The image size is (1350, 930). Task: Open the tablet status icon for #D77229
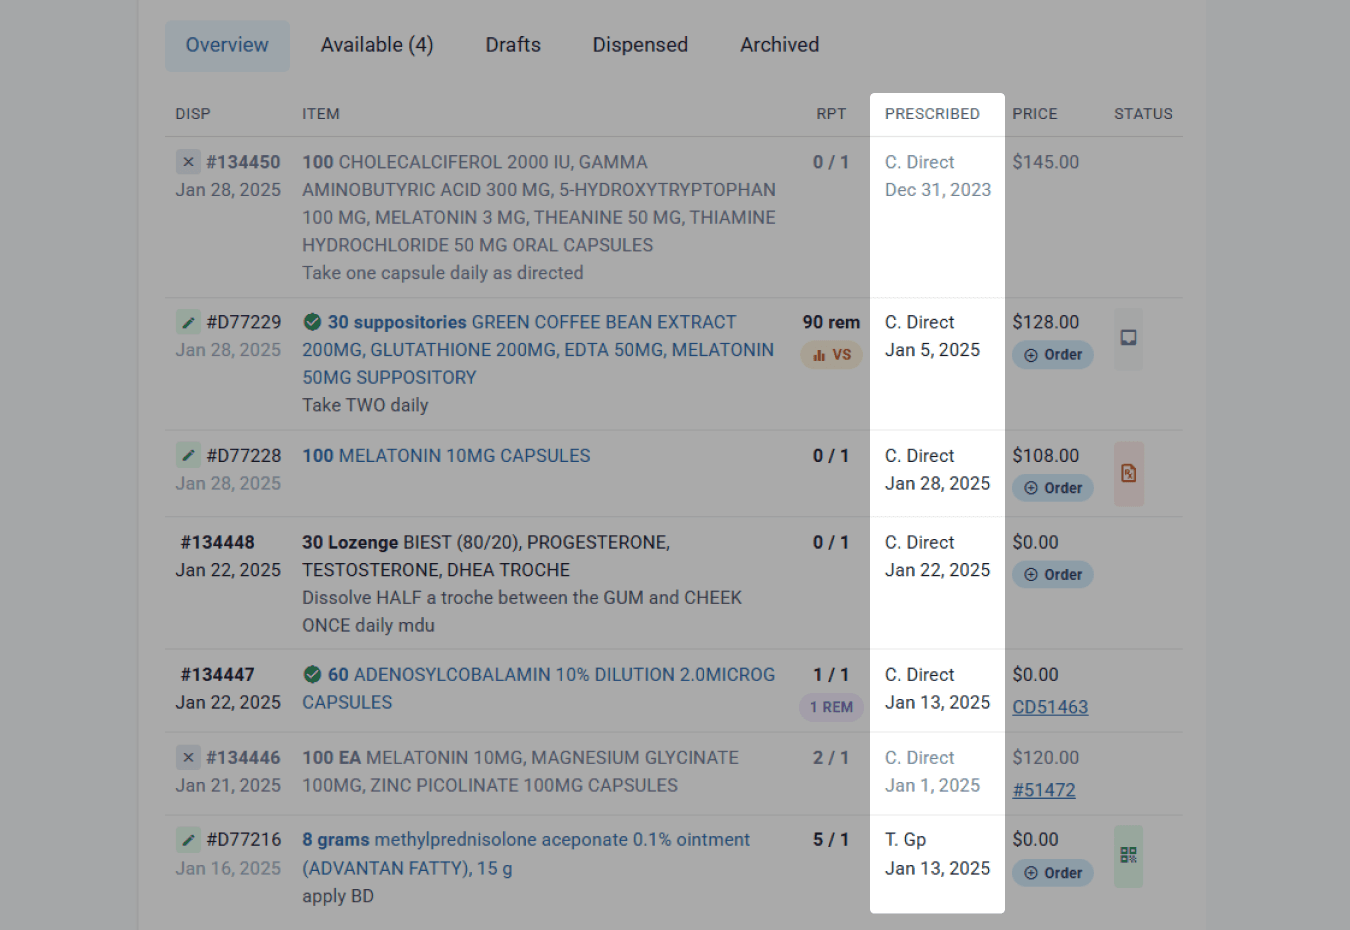[x=1128, y=338]
